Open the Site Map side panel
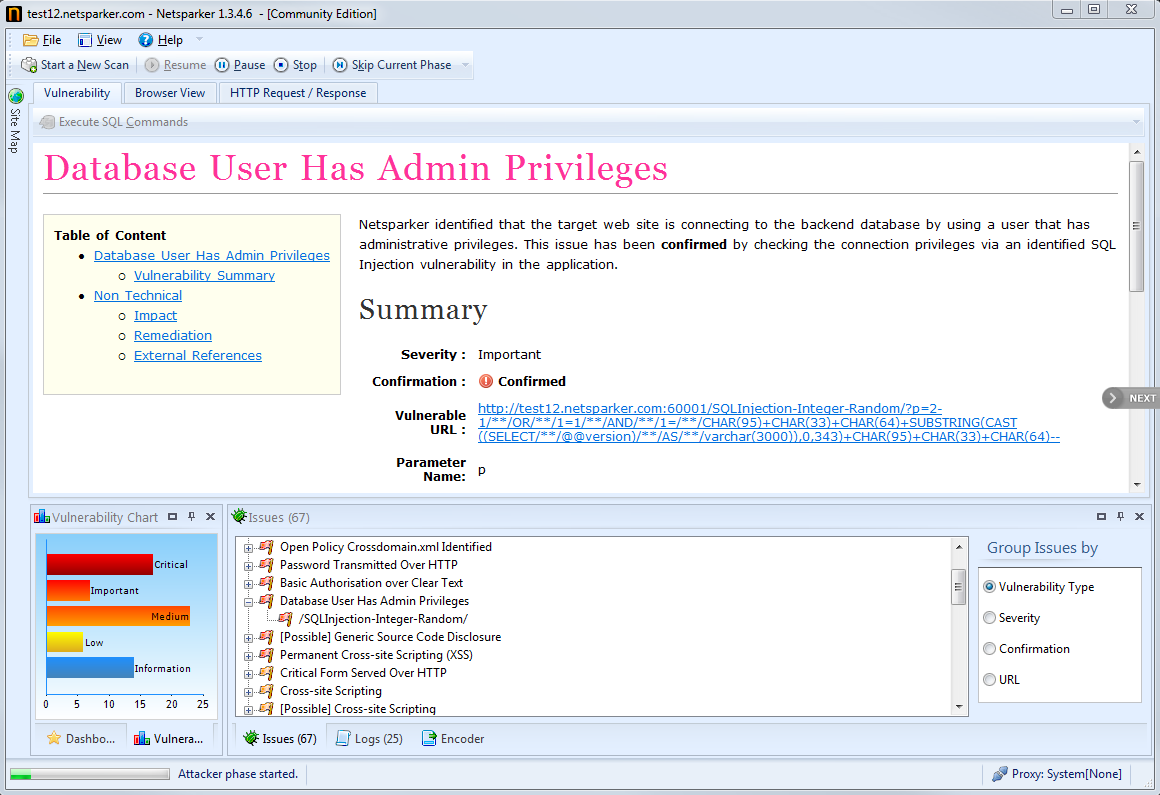Image resolution: width=1160 pixels, height=795 pixels. (x=15, y=121)
